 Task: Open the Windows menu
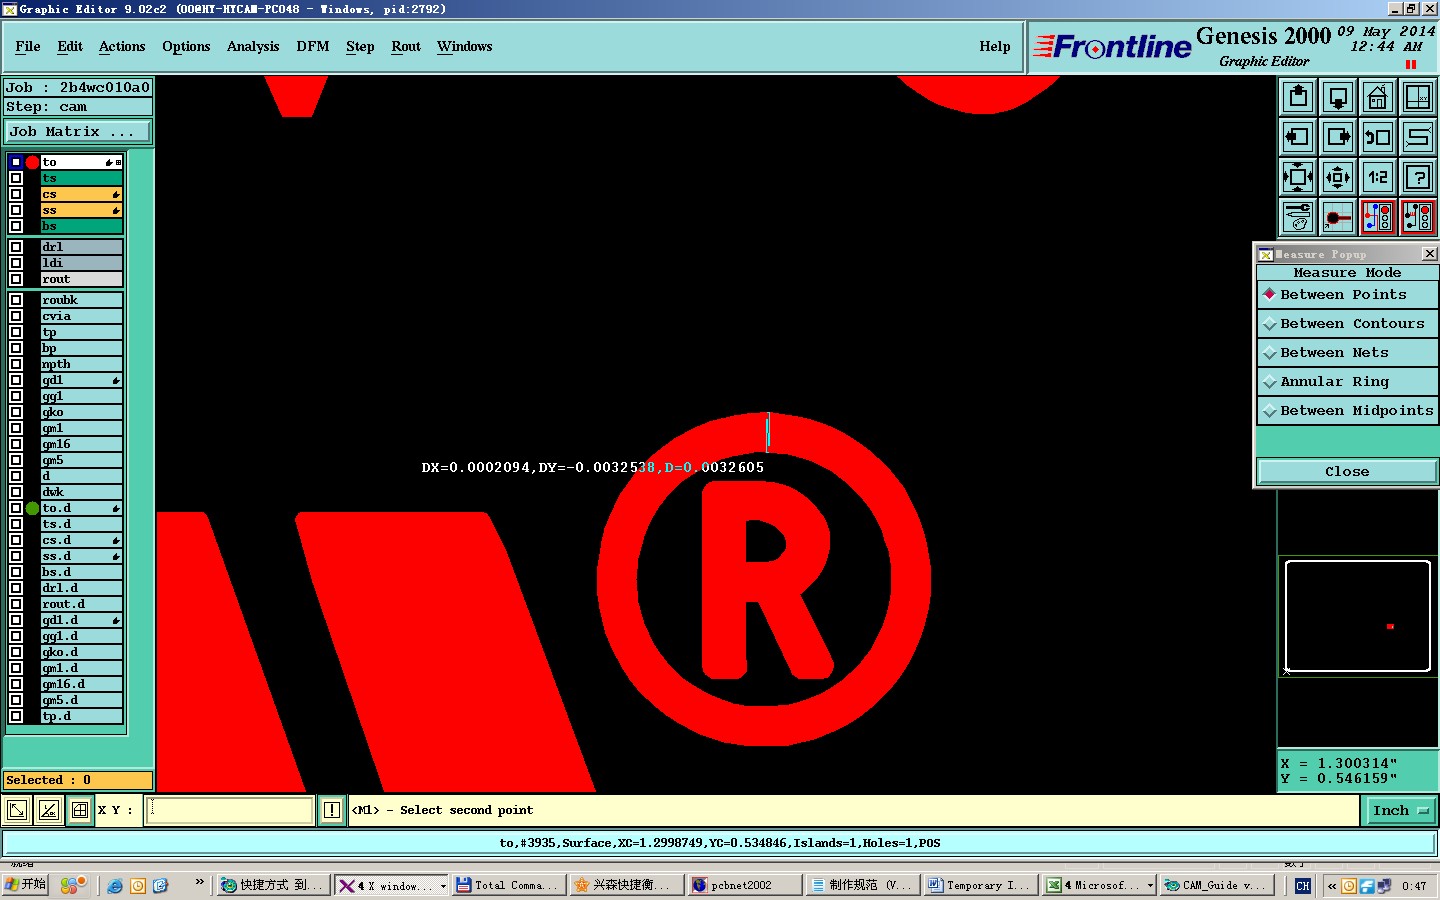465,47
